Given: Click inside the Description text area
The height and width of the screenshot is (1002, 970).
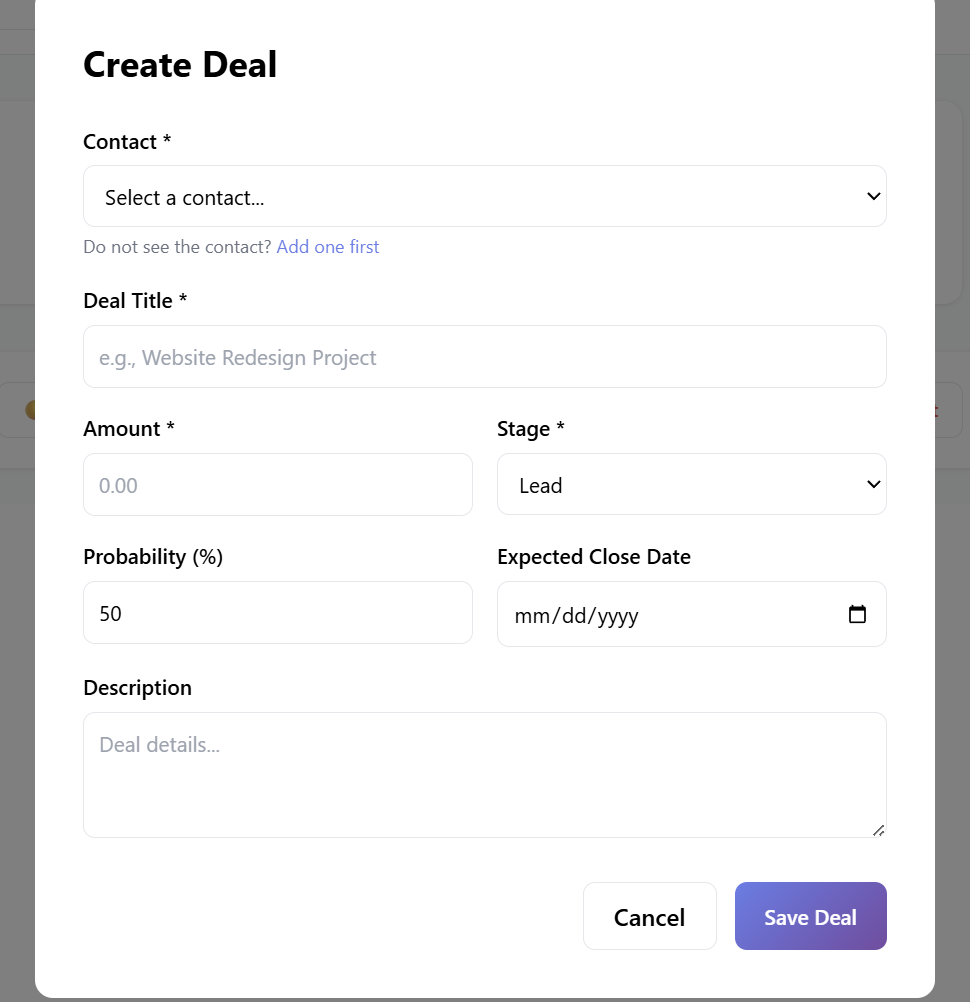Looking at the screenshot, I should click(x=484, y=774).
